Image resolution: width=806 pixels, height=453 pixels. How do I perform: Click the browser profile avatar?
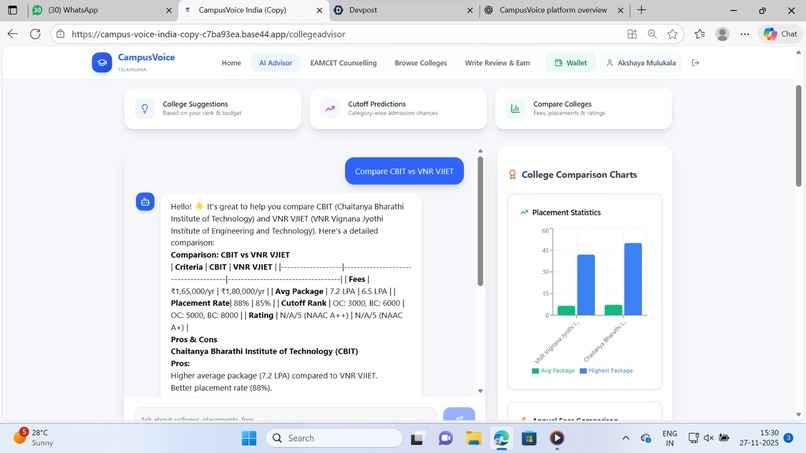coord(722,34)
